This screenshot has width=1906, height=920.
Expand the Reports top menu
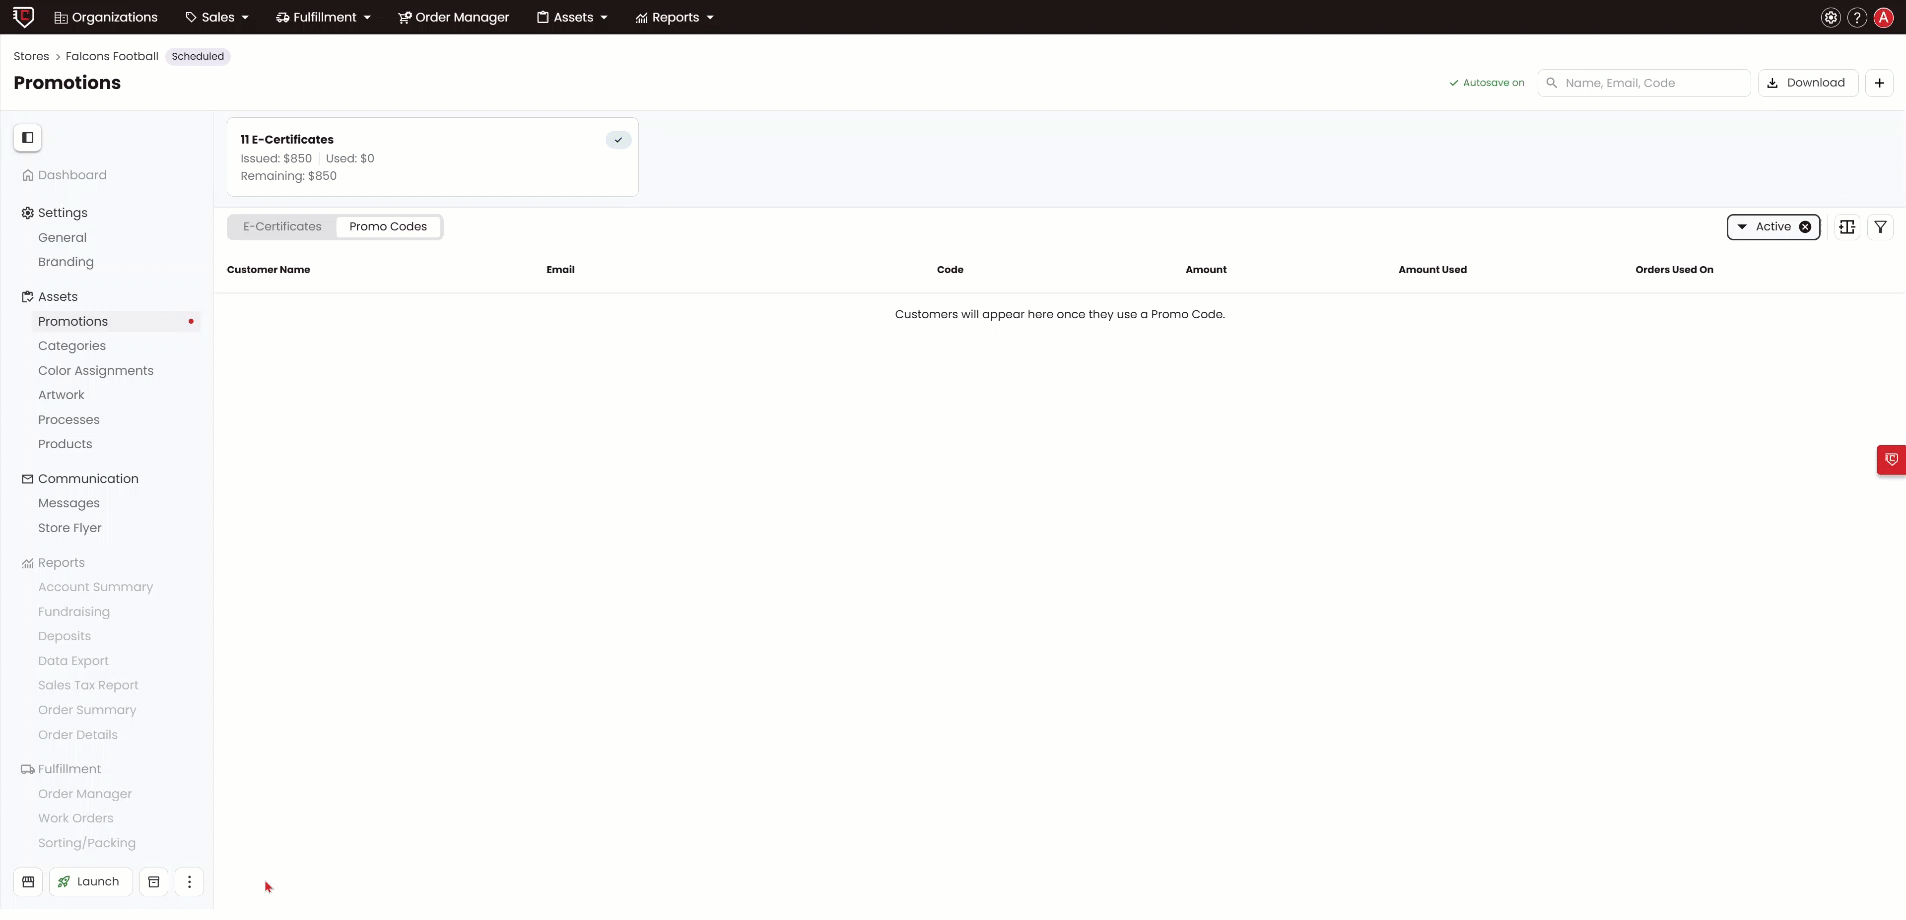click(x=675, y=17)
